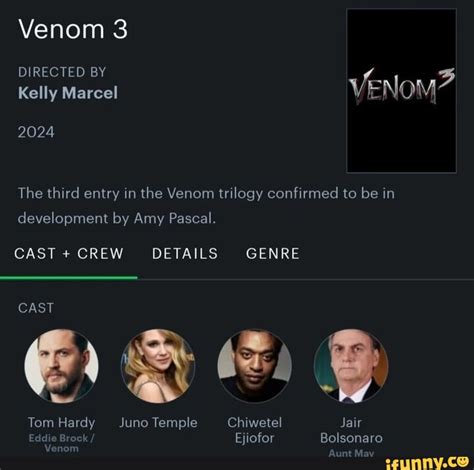Open the Chiwetel Ejiofor name link
Screen dimensions: 474x470
(x=255, y=430)
